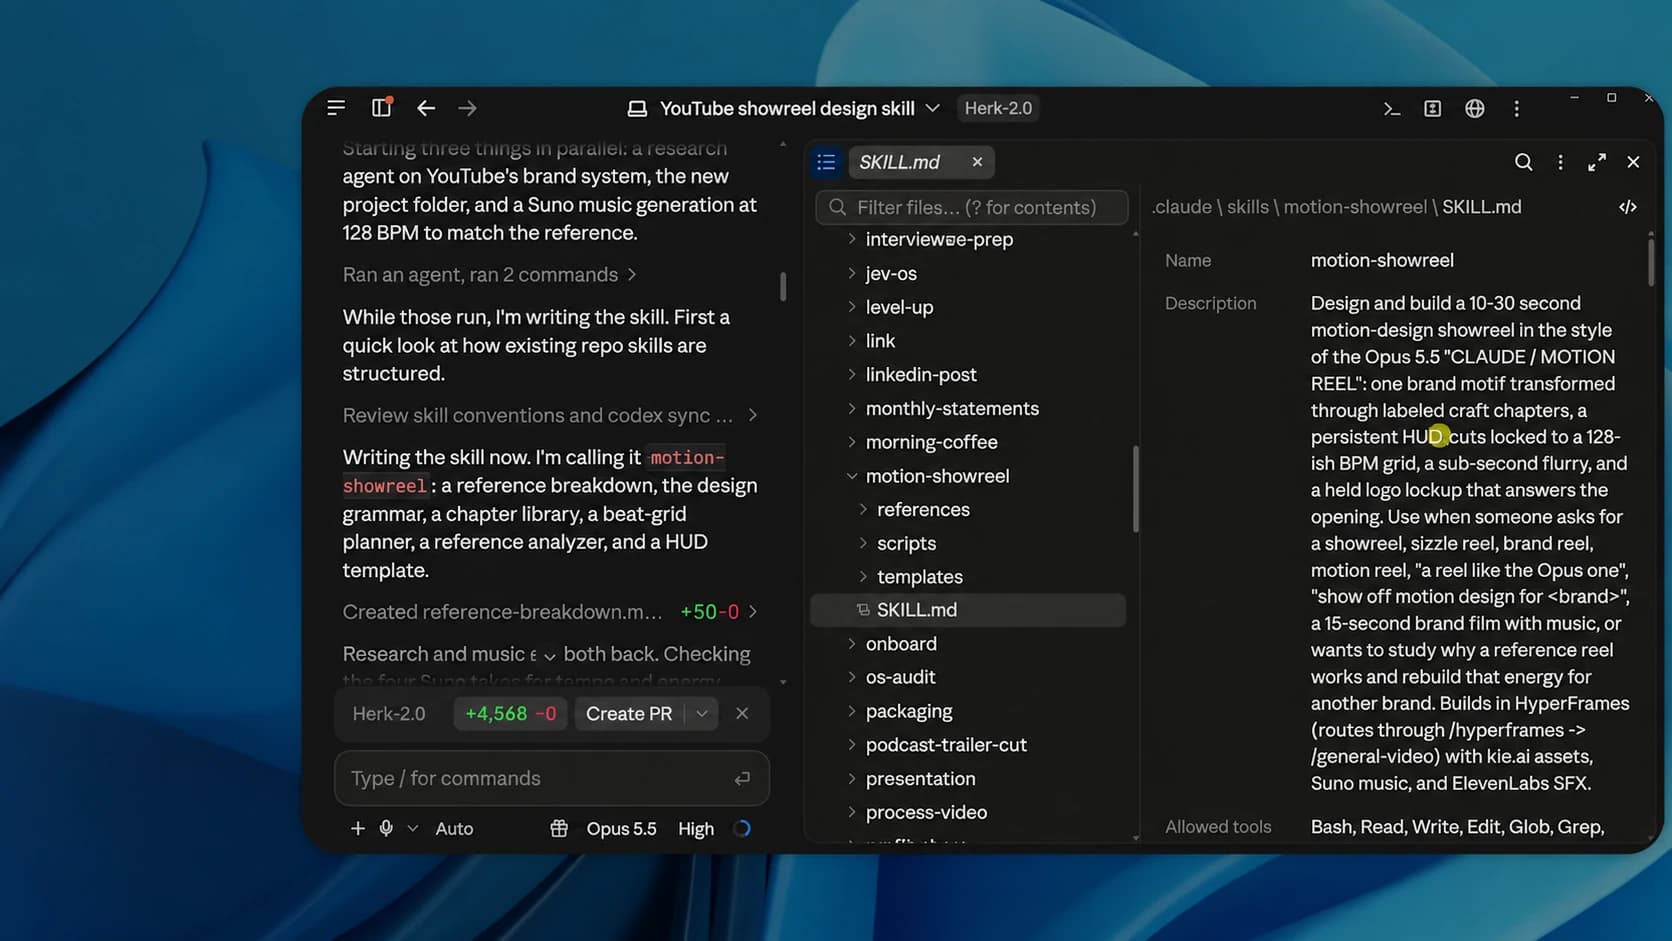The height and width of the screenshot is (941, 1672).
Task: Search in the file viewer panel
Action: click(1523, 162)
